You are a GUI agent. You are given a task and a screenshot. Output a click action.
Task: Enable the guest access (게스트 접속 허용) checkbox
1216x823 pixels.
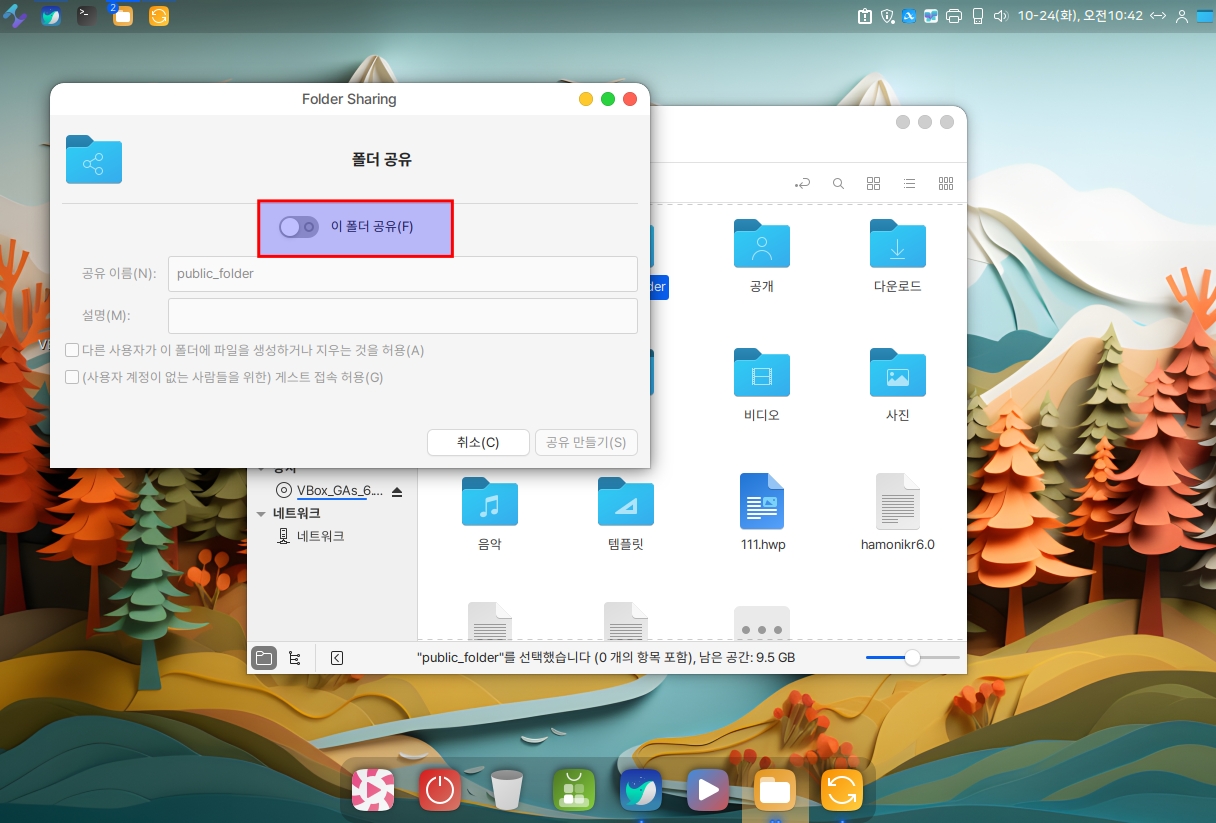click(72, 377)
